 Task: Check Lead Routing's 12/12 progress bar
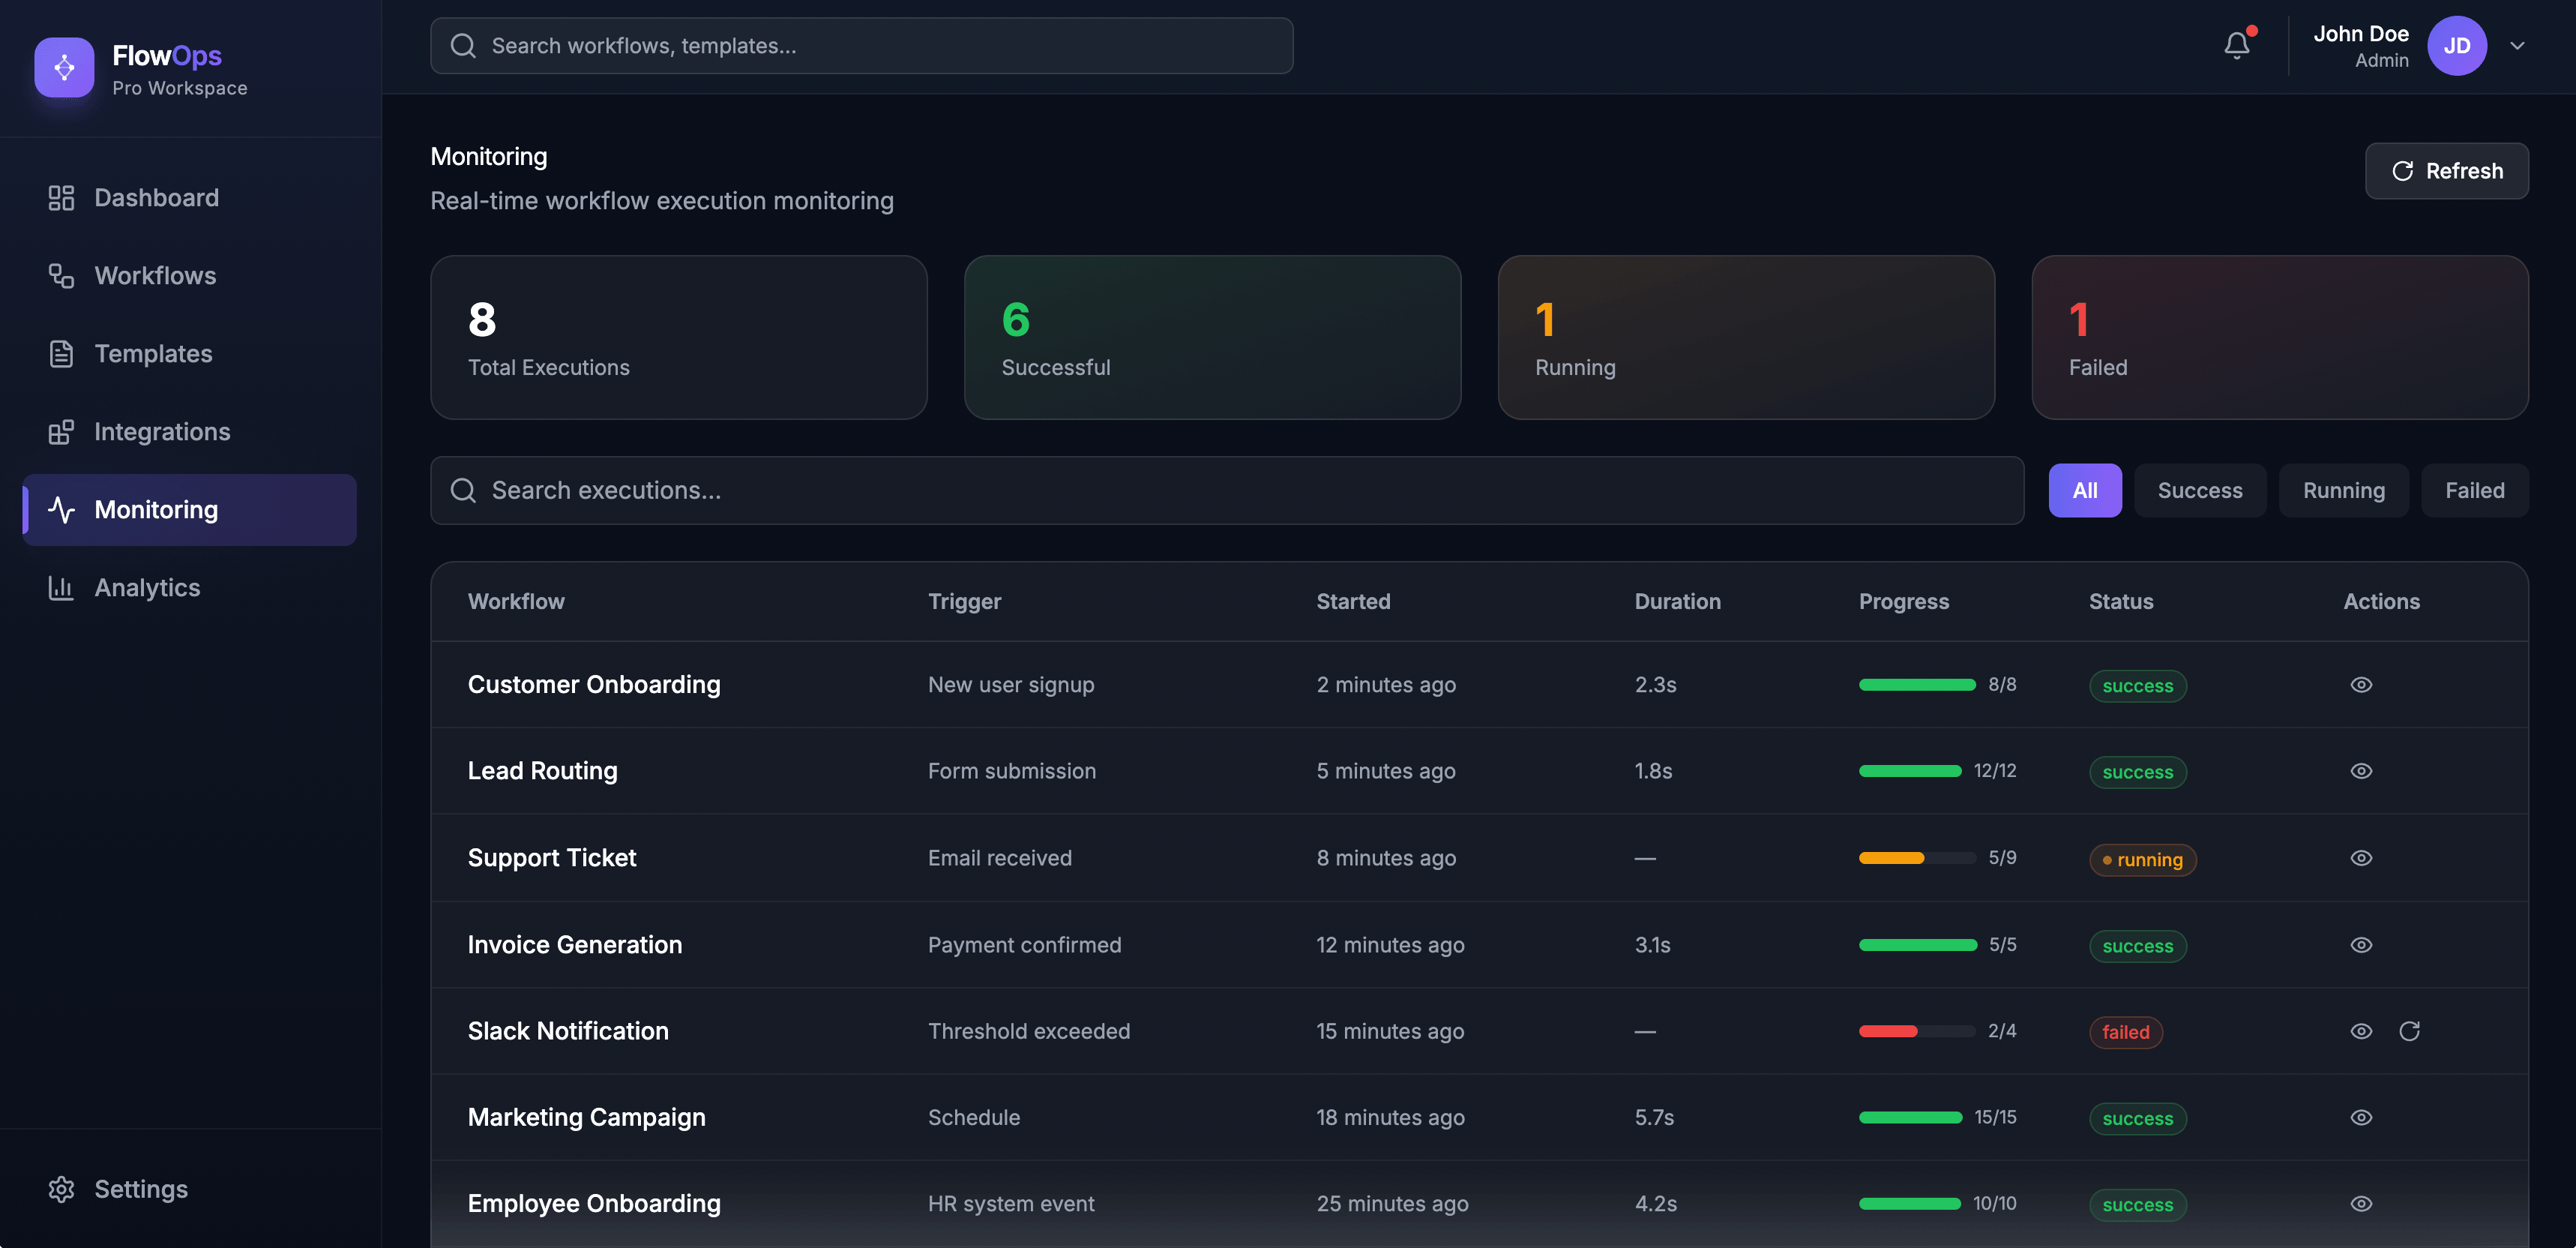click(x=1910, y=771)
